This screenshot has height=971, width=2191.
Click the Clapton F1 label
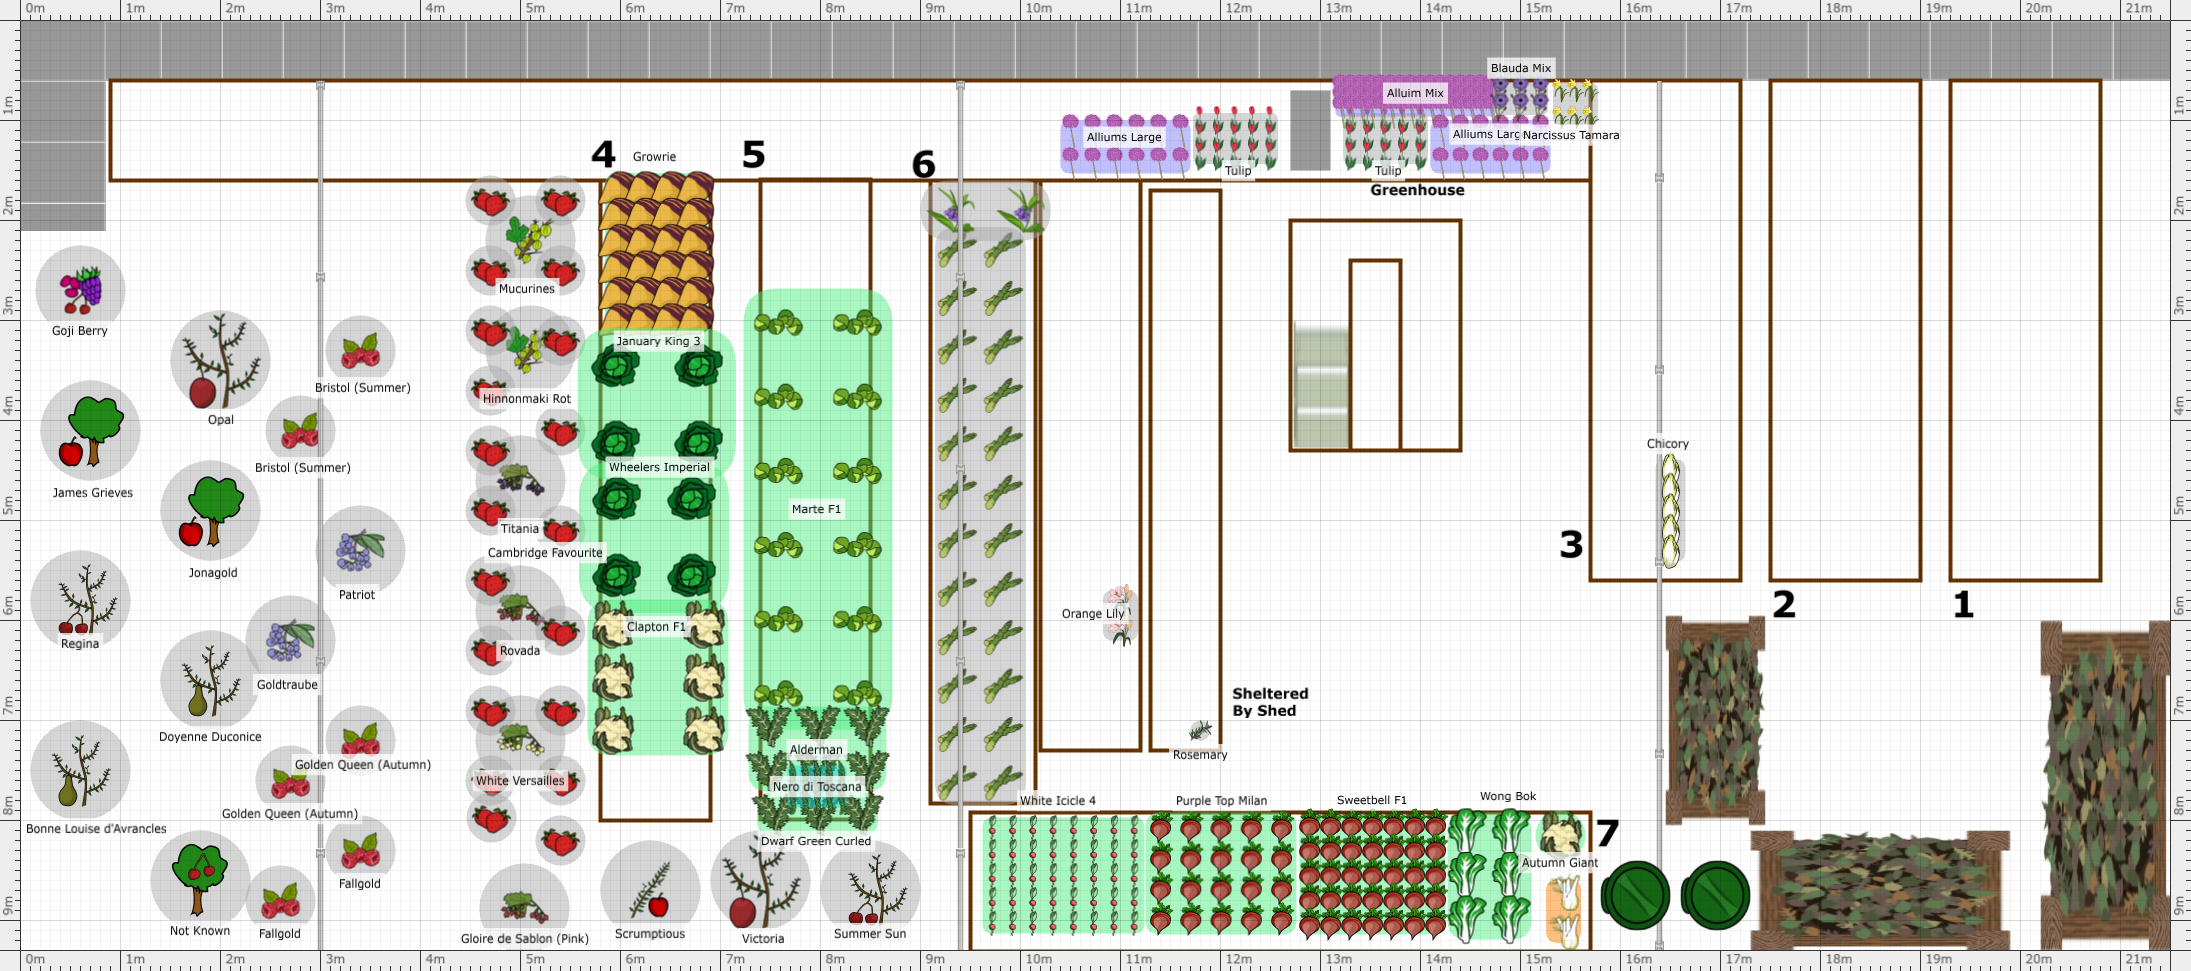pos(656,627)
